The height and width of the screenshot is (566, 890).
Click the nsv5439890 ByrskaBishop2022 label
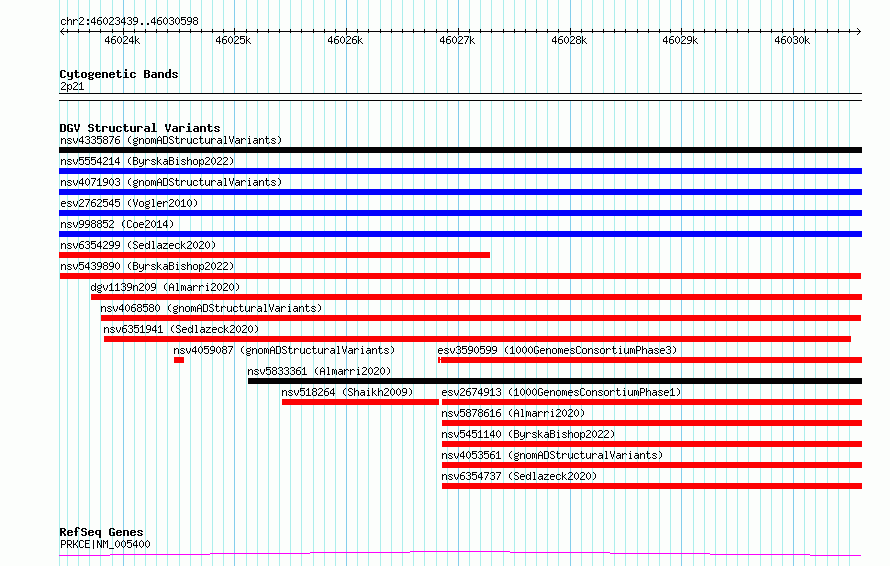(x=147, y=266)
